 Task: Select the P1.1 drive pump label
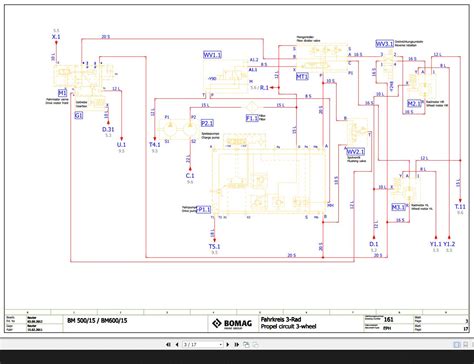tap(204, 210)
